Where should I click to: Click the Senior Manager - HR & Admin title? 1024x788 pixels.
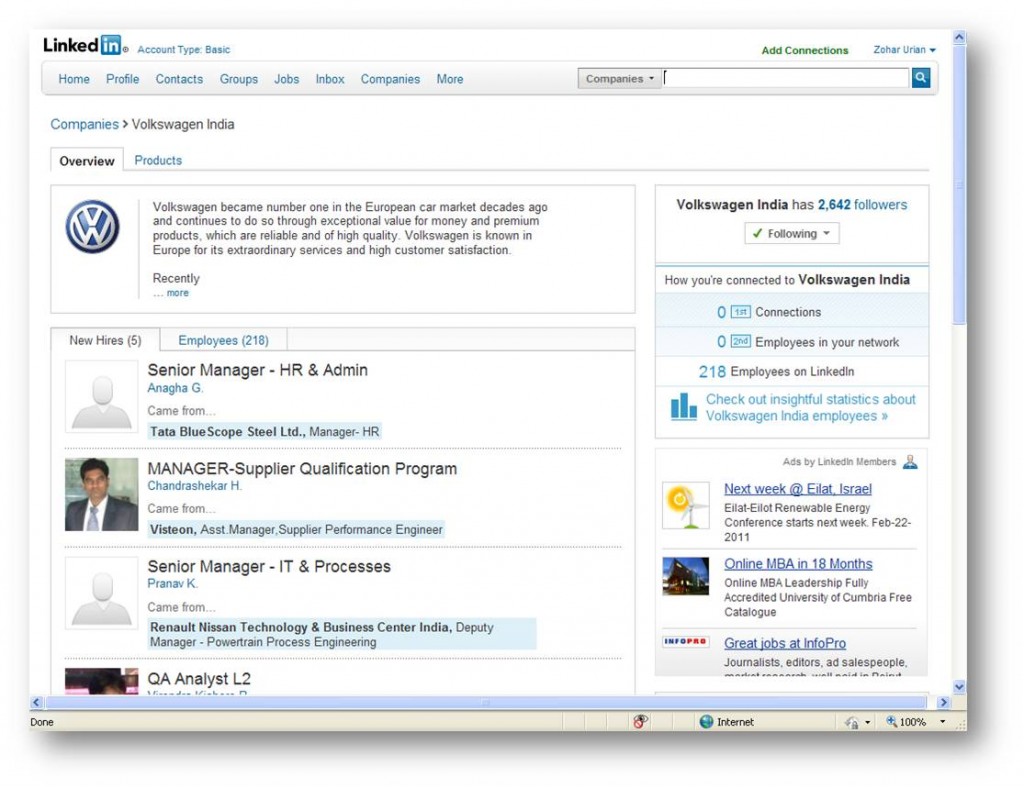(x=257, y=370)
